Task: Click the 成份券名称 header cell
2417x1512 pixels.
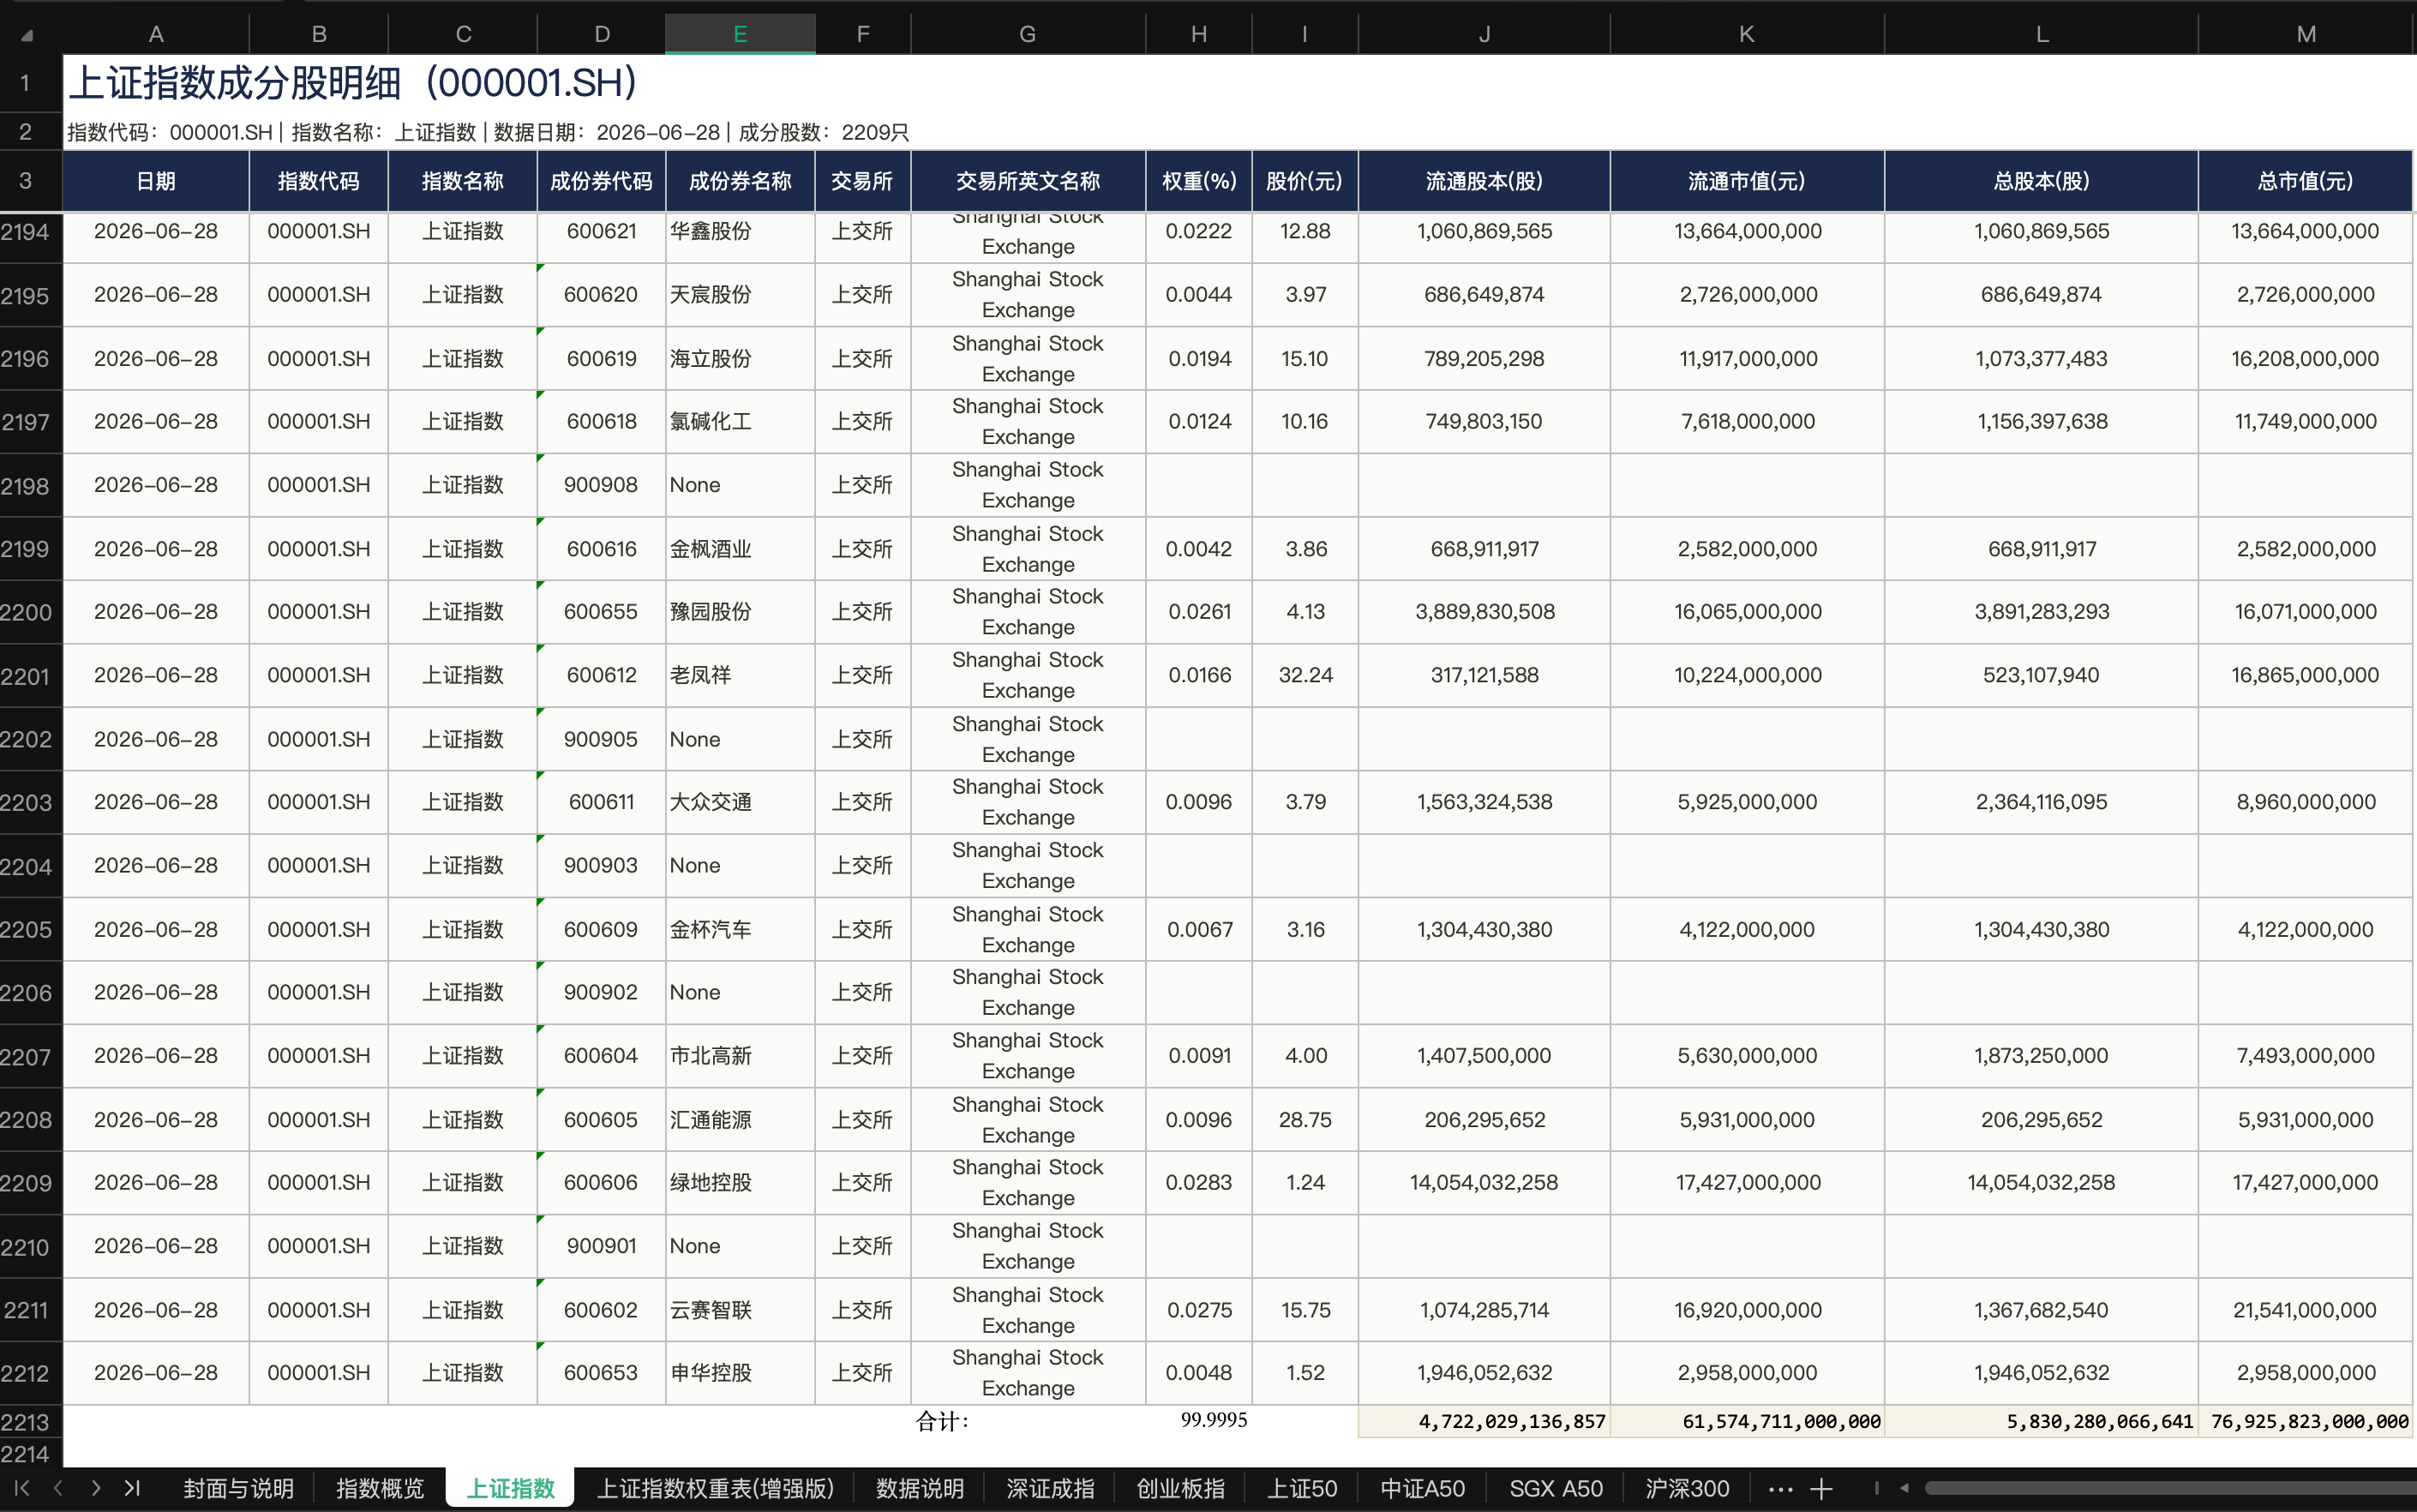Action: click(x=740, y=181)
